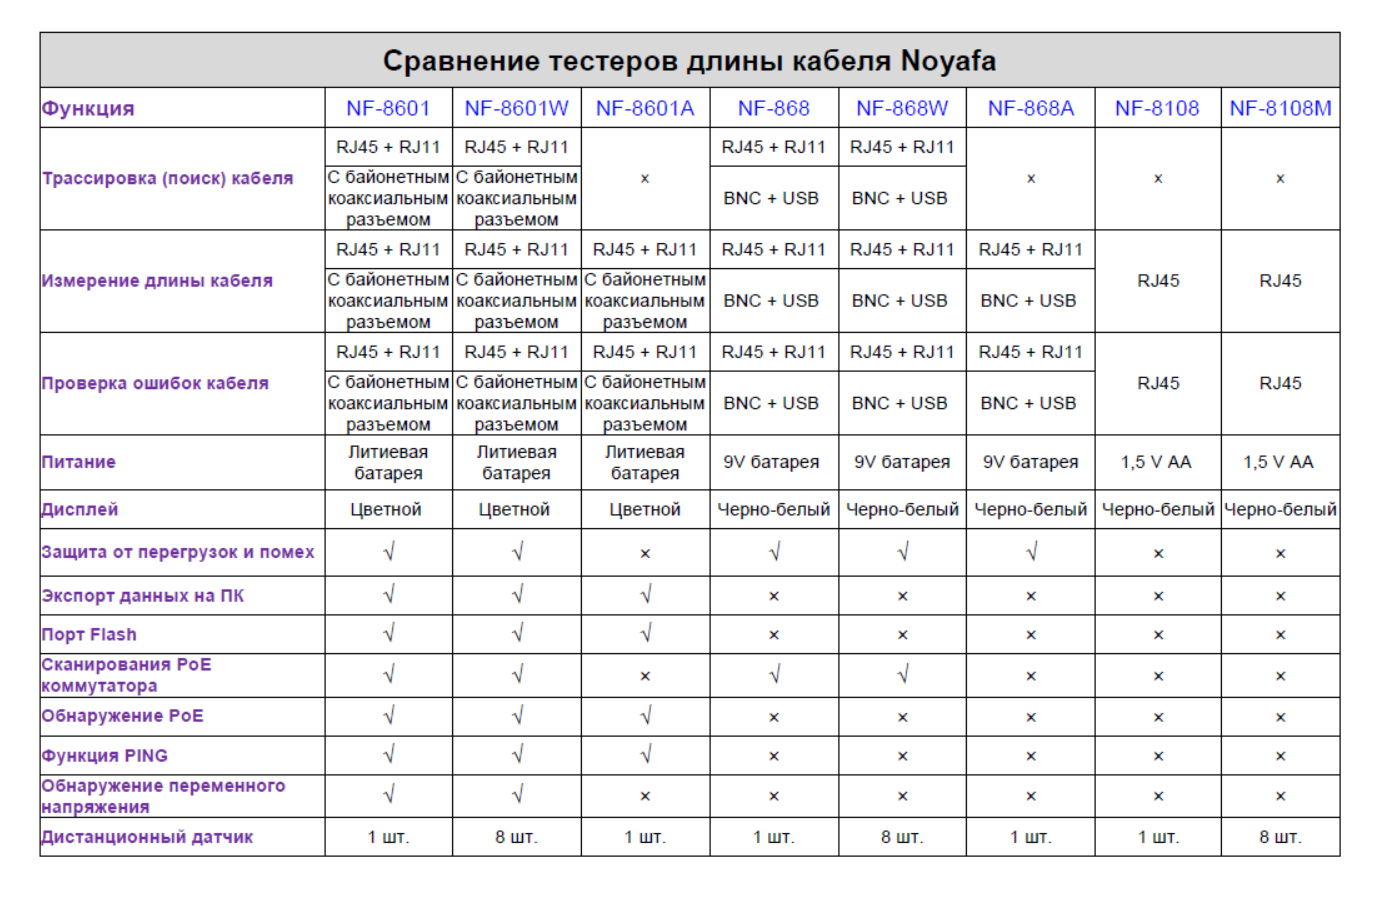1376x898 pixels.
Task: Select the 'Функция PING' row label
Action: pyautogui.click(x=105, y=756)
